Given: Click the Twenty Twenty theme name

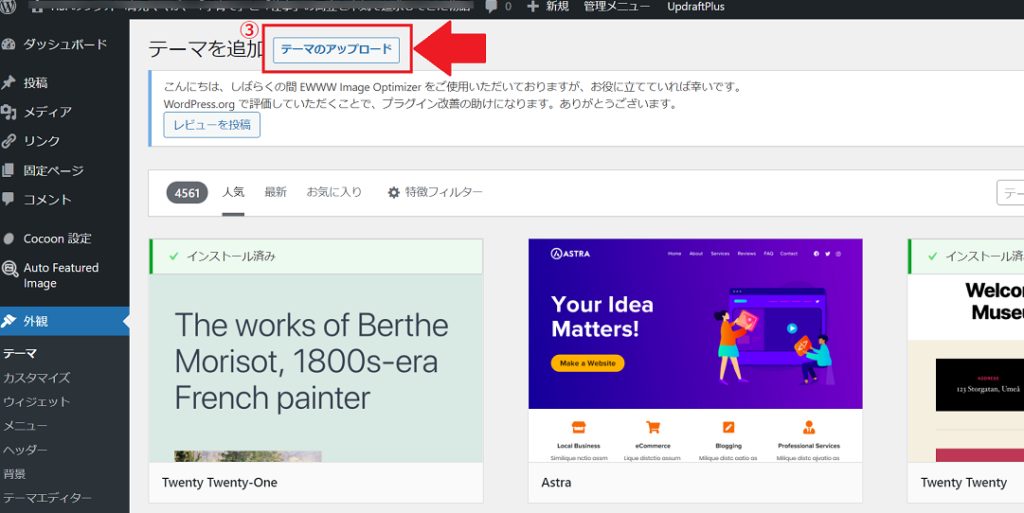Looking at the screenshot, I should [x=963, y=483].
